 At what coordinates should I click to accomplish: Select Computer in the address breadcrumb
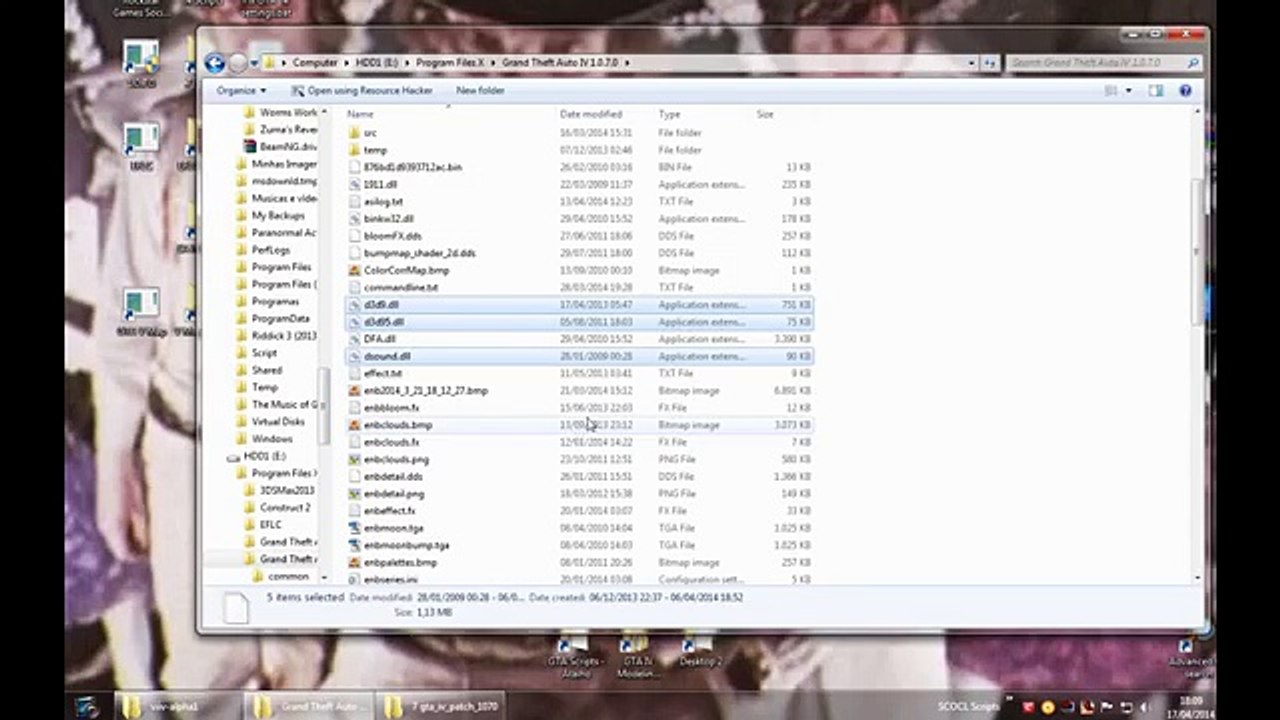coord(315,63)
